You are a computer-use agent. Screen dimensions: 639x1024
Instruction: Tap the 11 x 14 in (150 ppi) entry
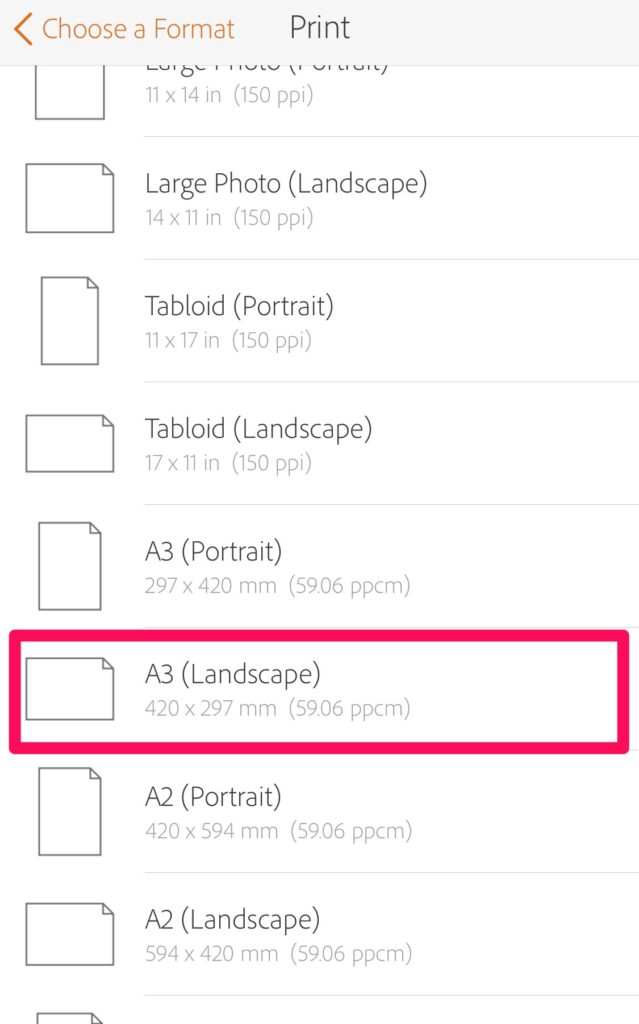tap(229, 95)
